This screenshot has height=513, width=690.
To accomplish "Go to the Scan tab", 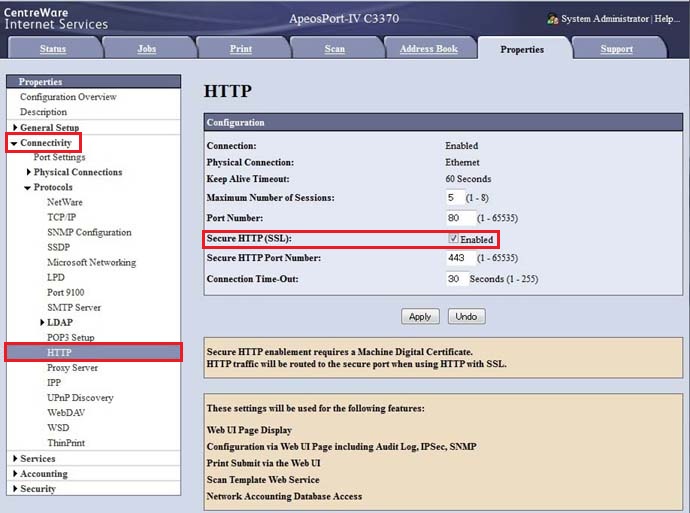I will (x=334, y=49).
